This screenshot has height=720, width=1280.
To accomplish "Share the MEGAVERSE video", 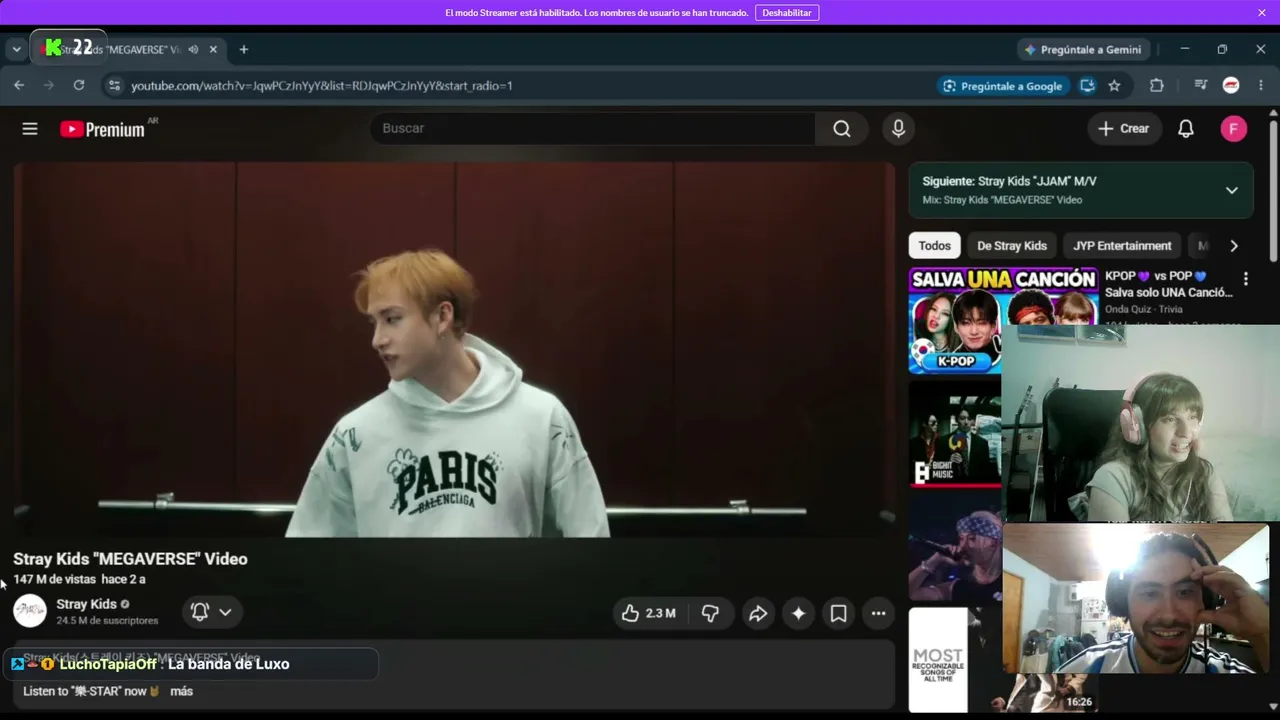I will pyautogui.click(x=758, y=613).
